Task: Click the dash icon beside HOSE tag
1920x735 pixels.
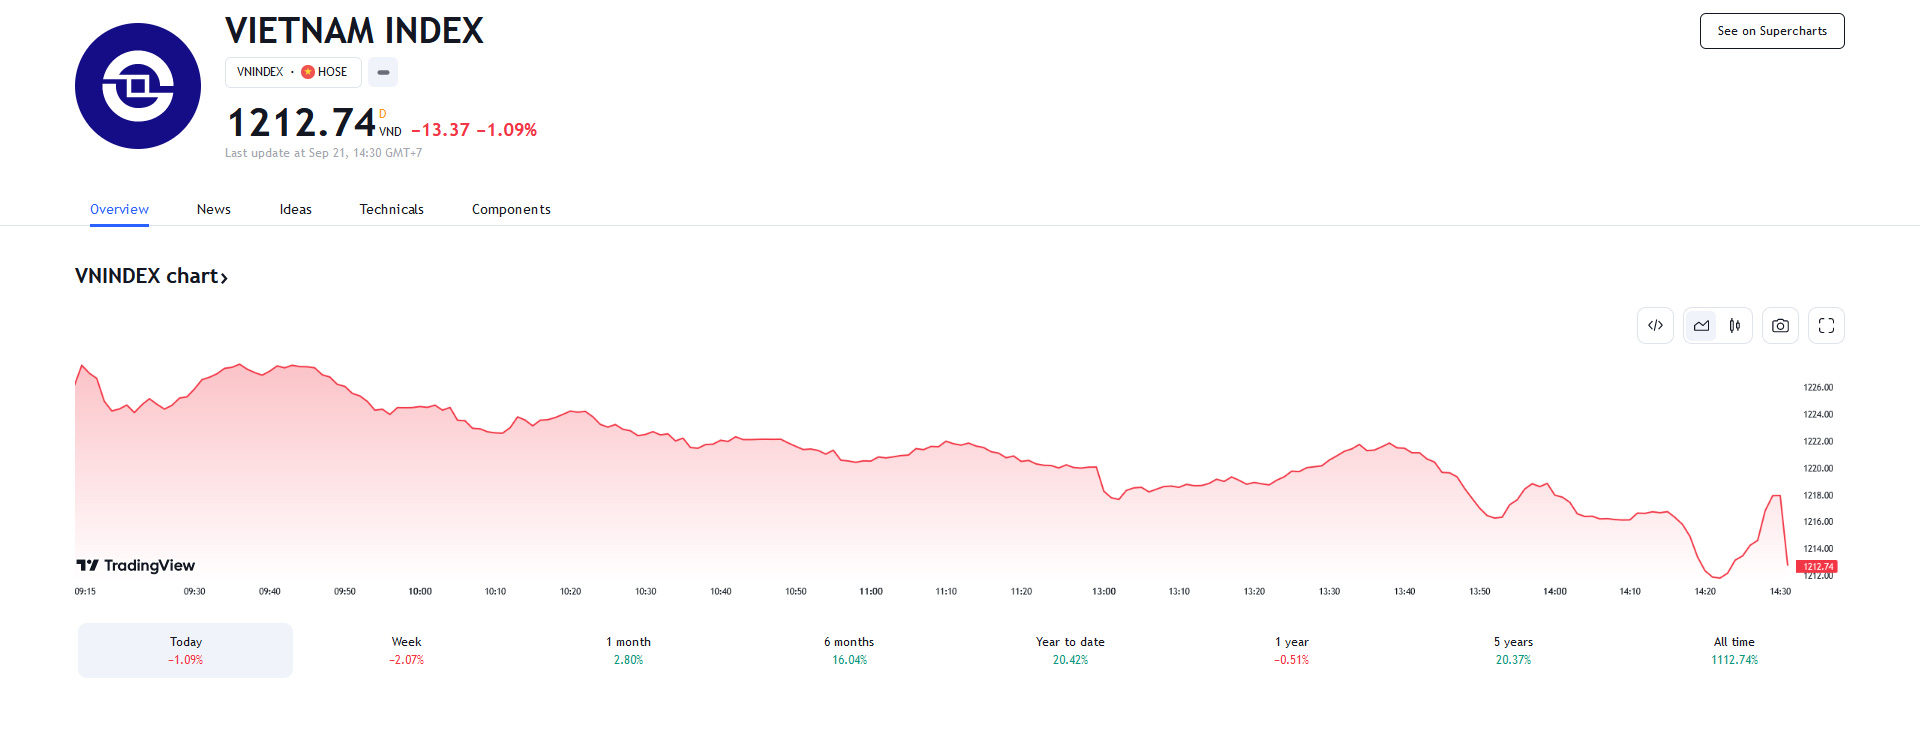Action: pos(383,72)
